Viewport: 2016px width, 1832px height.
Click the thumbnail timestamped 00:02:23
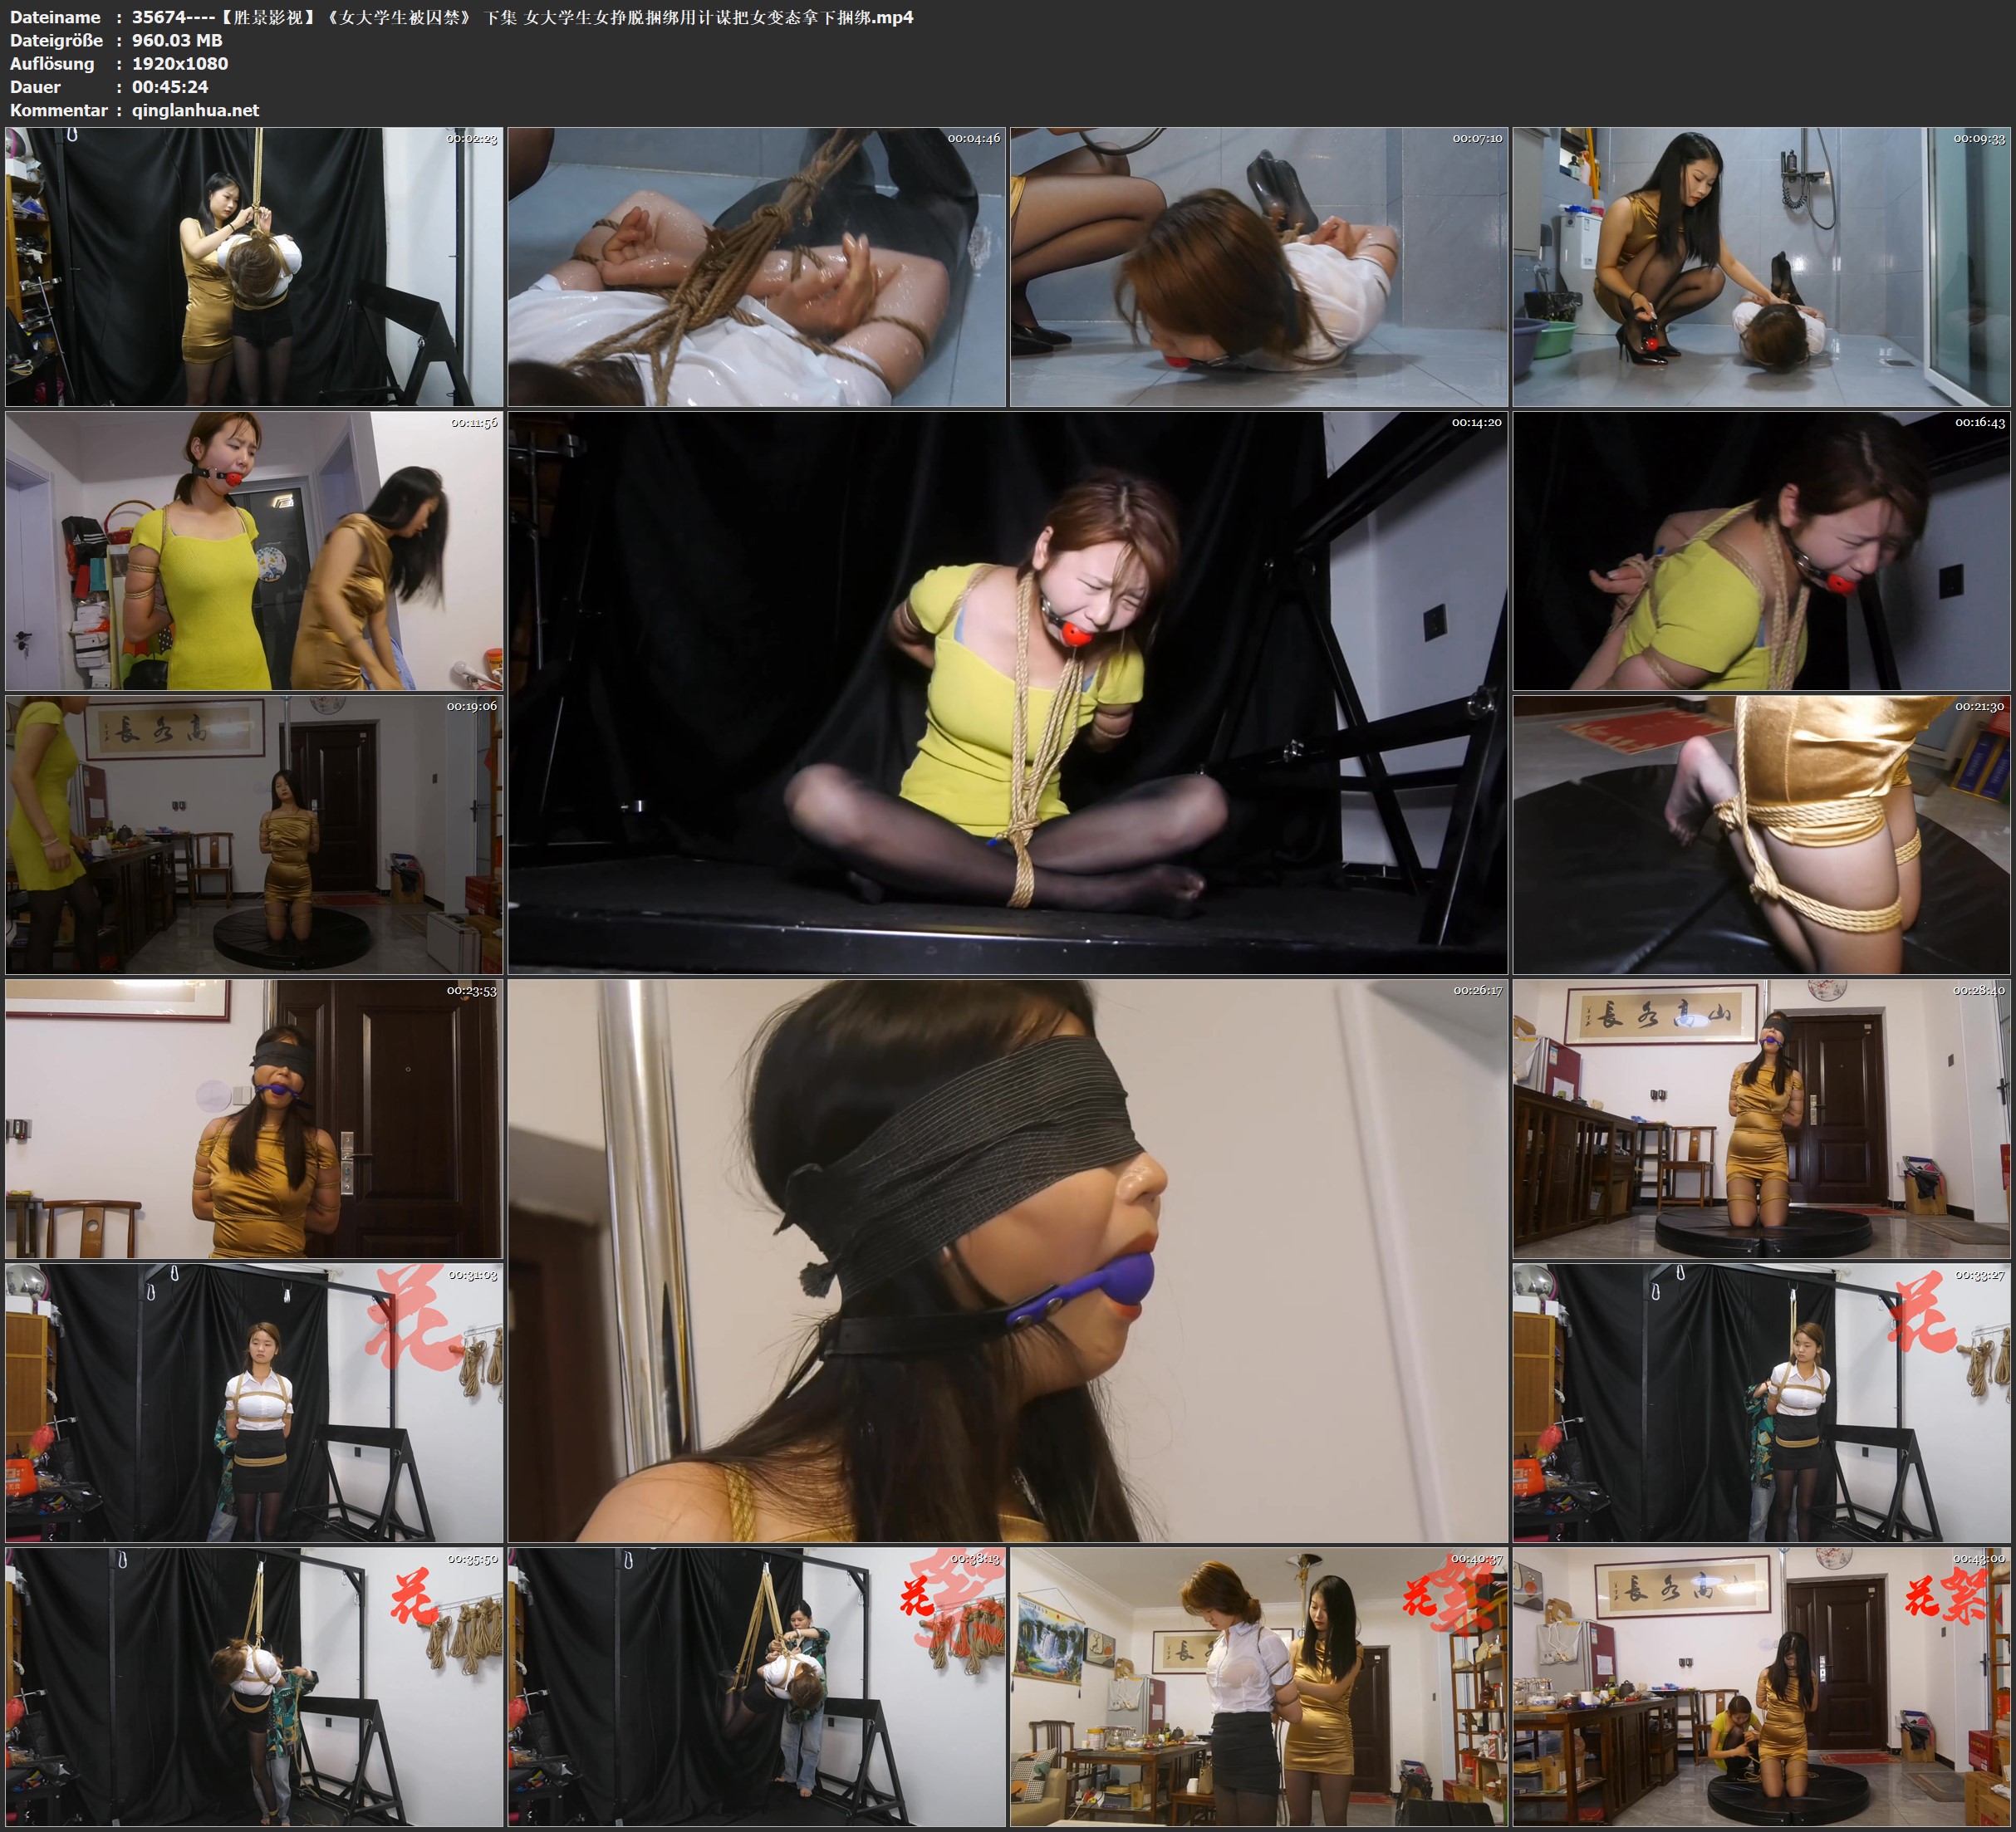[254, 266]
